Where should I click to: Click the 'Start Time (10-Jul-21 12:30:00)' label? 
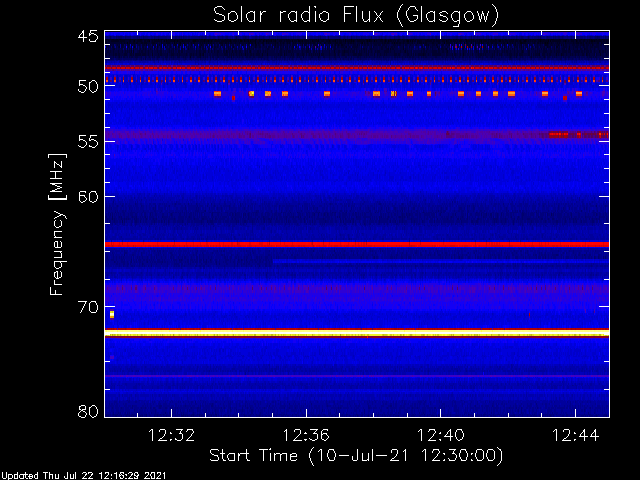tap(356, 456)
